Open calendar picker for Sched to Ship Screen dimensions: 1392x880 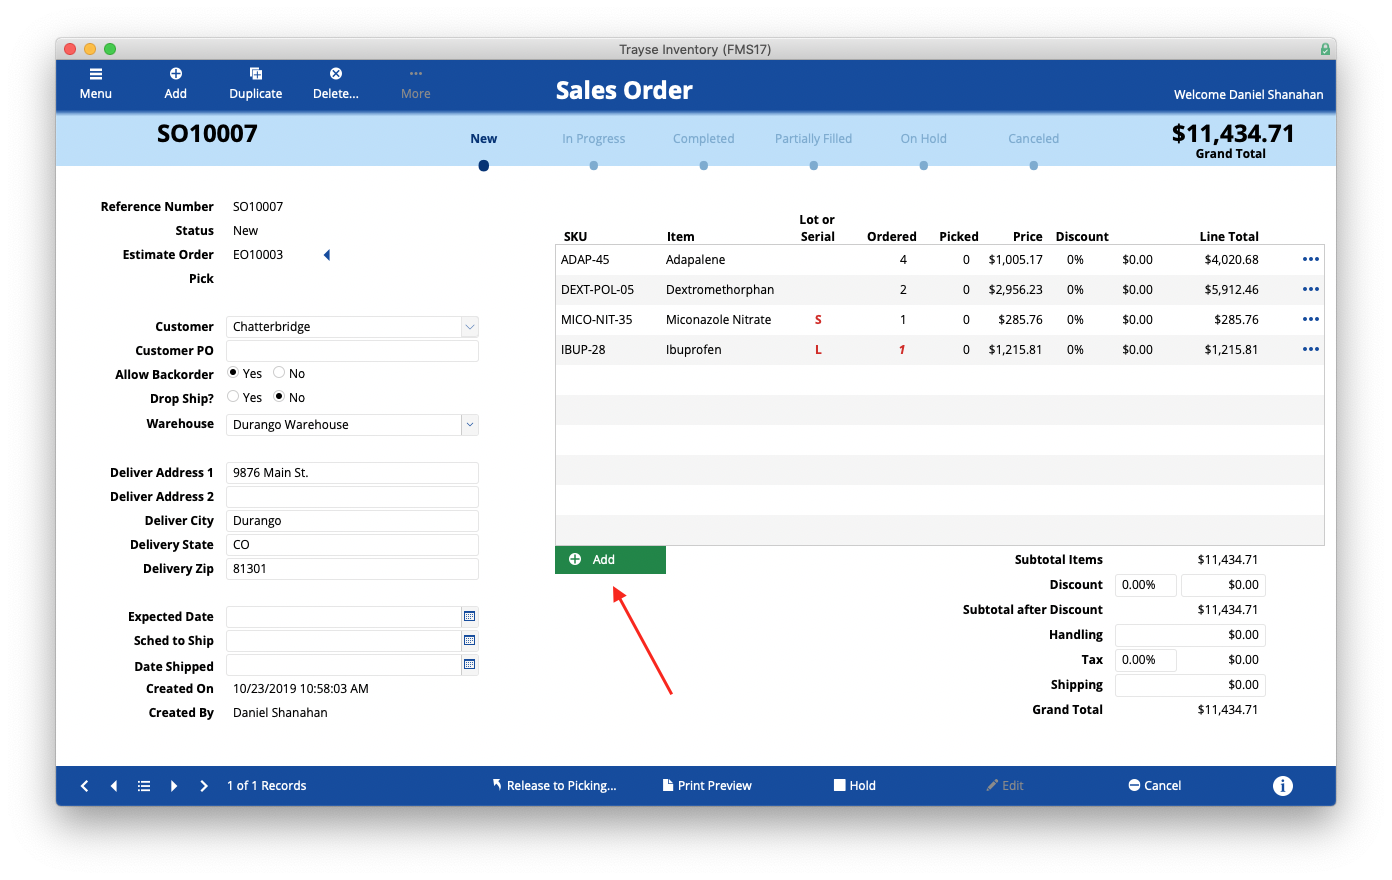click(469, 641)
